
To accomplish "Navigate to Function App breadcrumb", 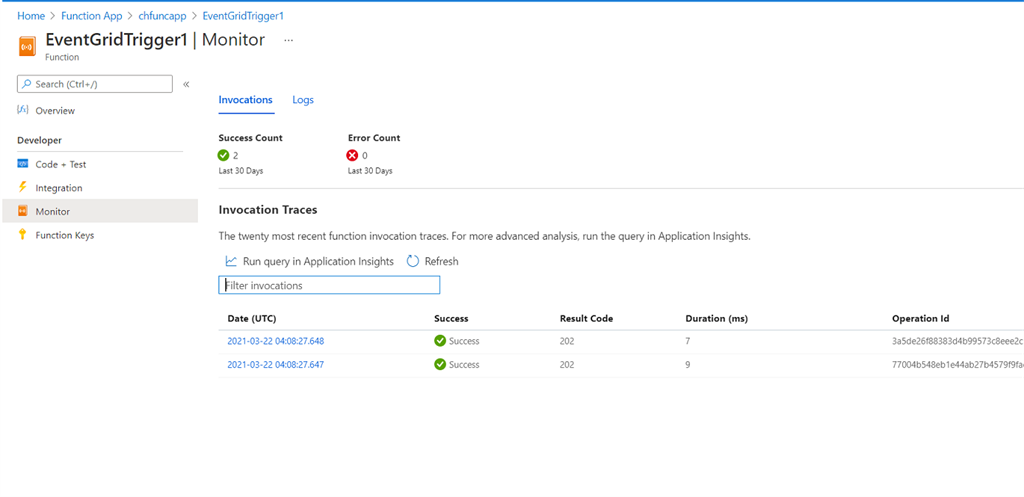I will (x=90, y=16).
